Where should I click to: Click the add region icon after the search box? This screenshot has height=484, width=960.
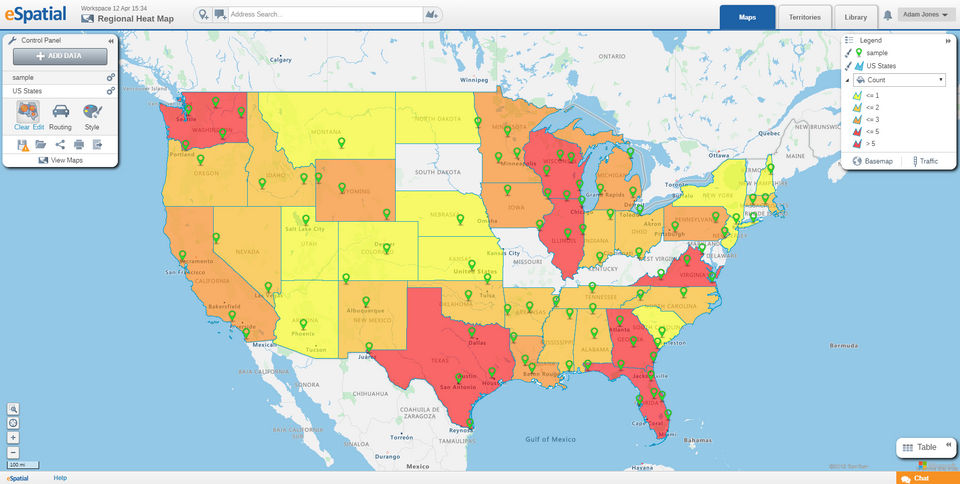tap(433, 14)
